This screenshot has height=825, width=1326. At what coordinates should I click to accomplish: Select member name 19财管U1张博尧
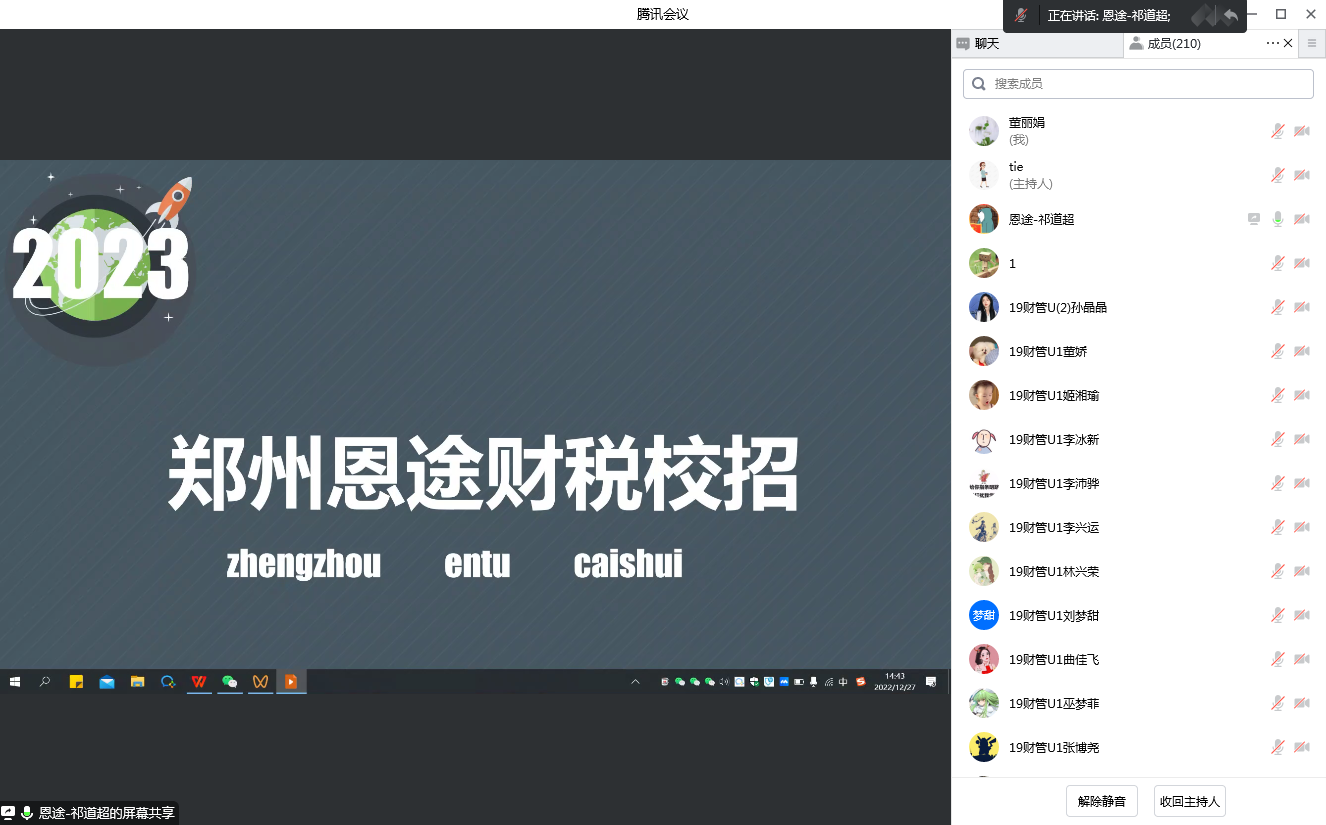coord(1054,747)
